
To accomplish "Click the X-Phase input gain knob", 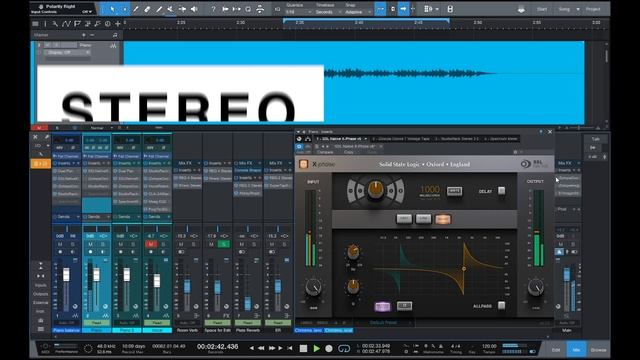I will (x=313, y=287).
